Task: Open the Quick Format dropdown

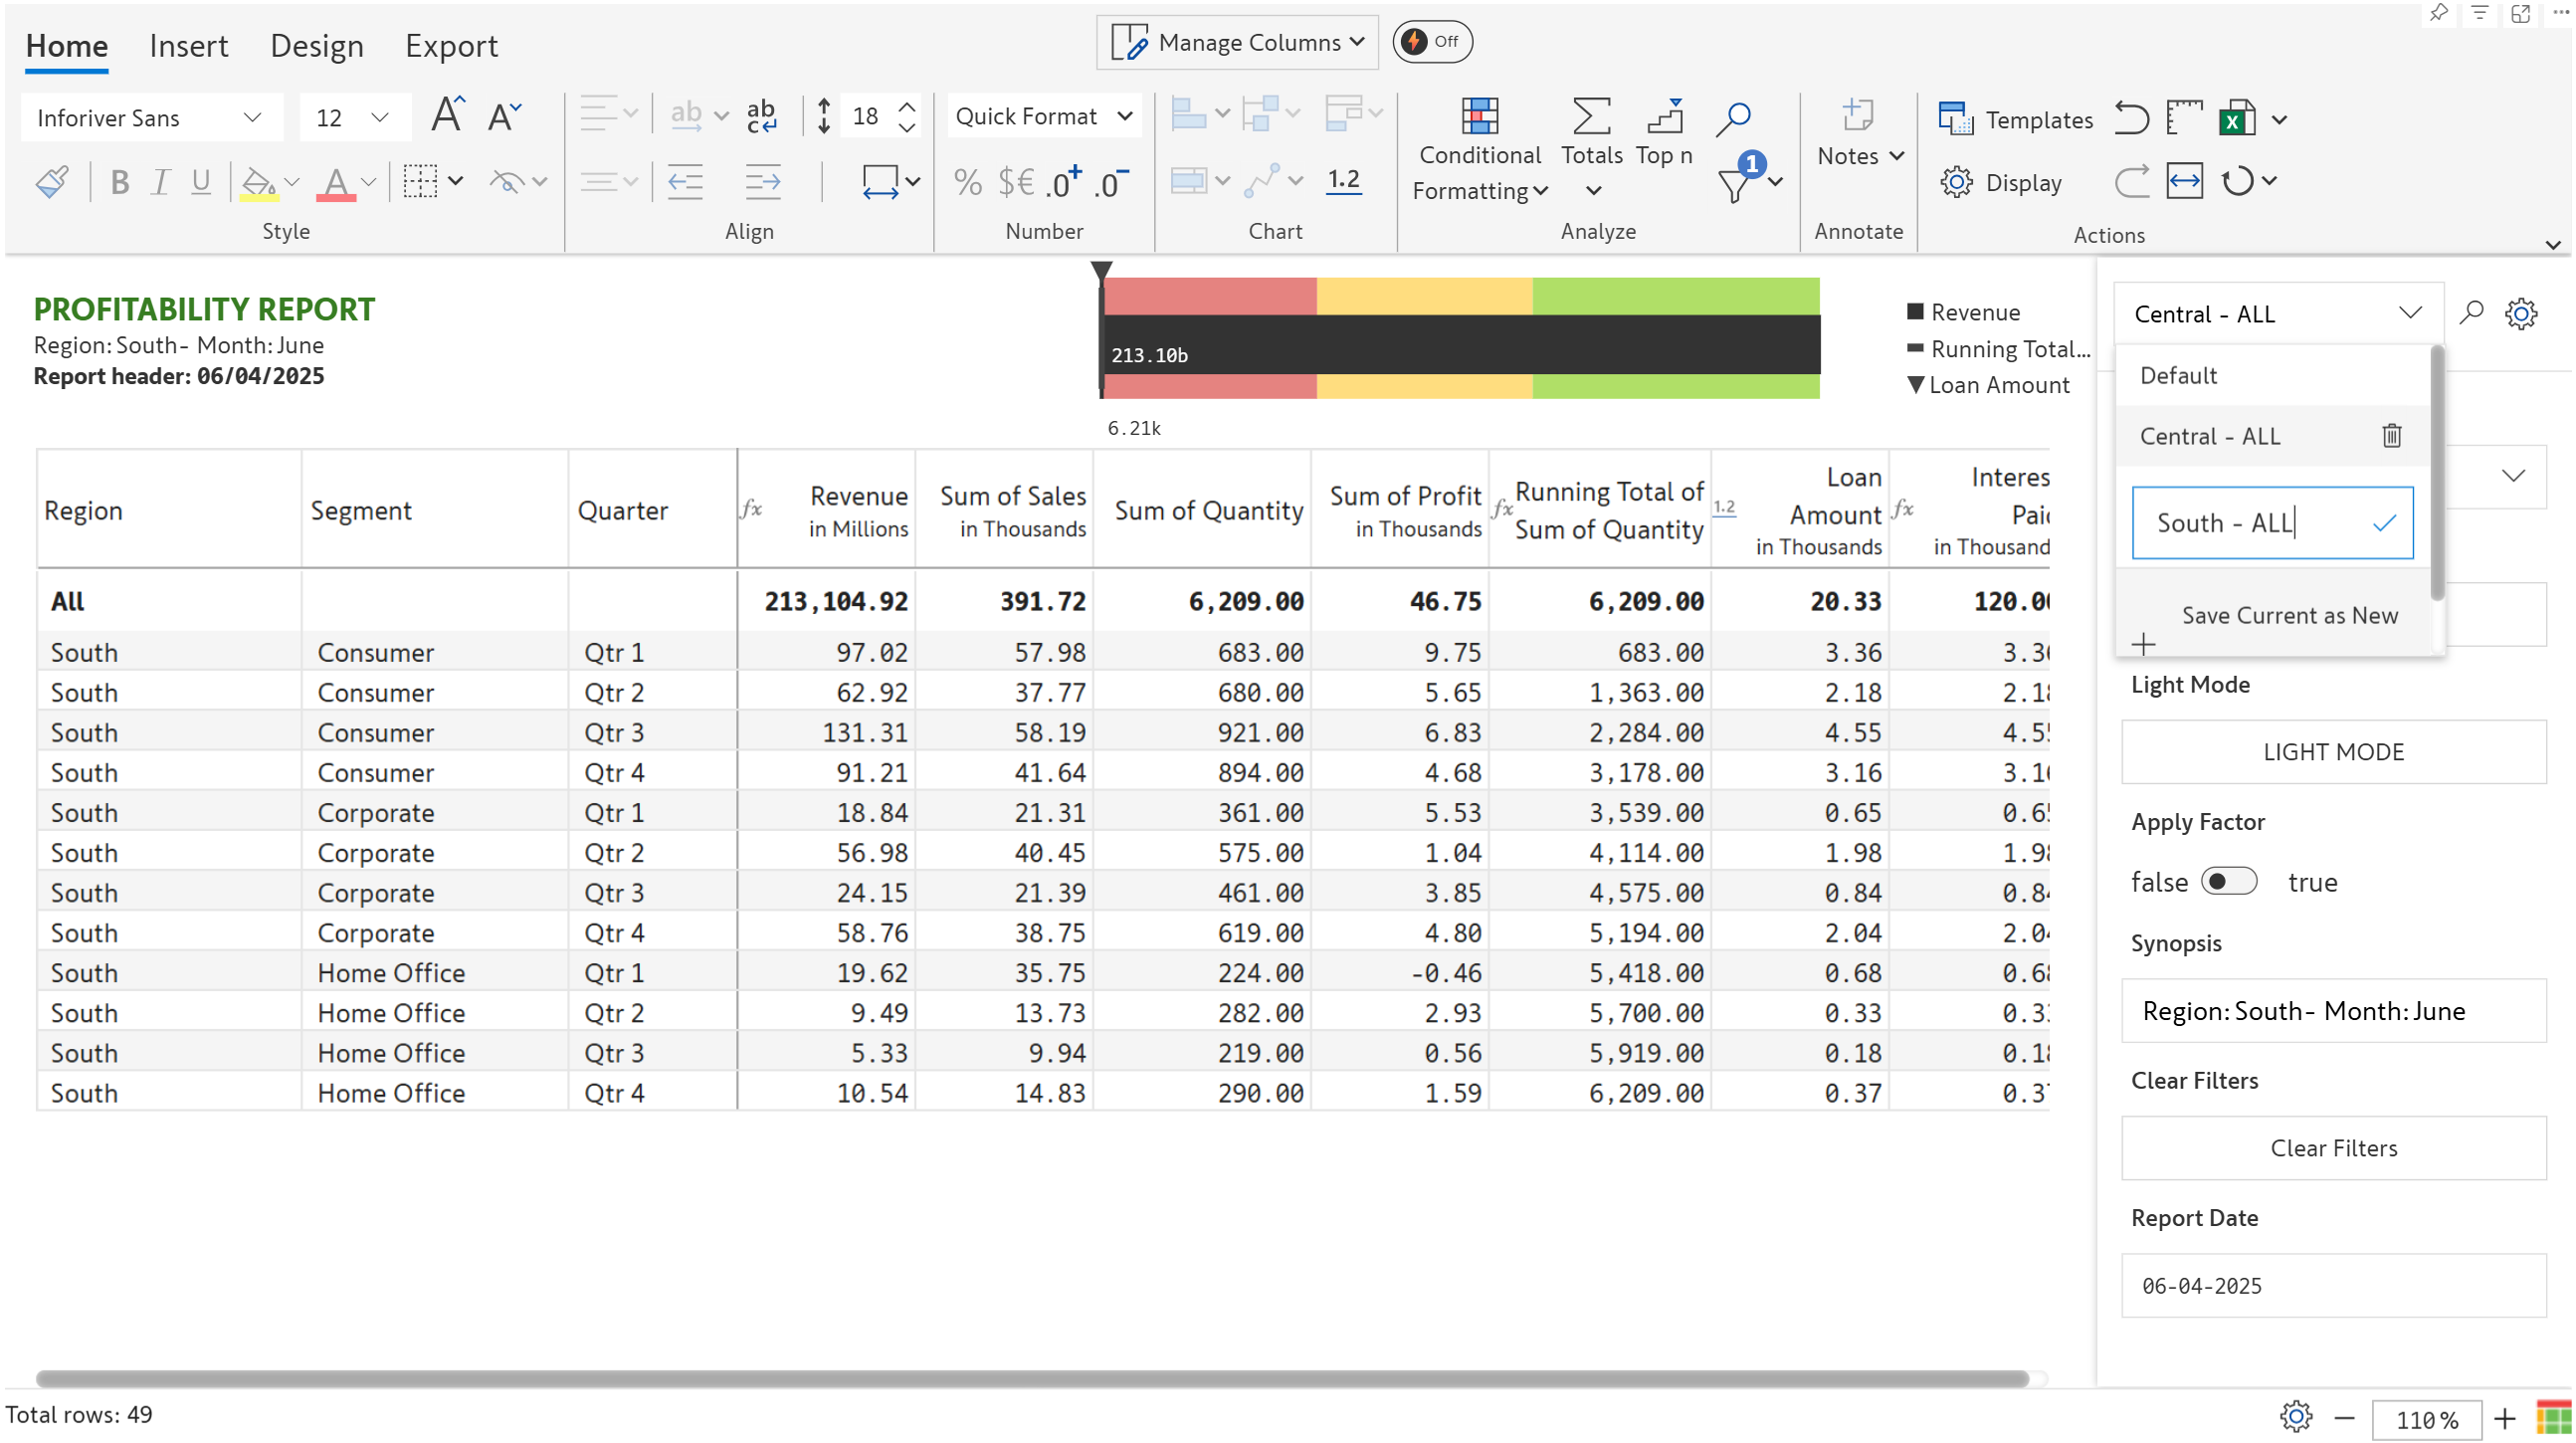Action: (x=1043, y=116)
